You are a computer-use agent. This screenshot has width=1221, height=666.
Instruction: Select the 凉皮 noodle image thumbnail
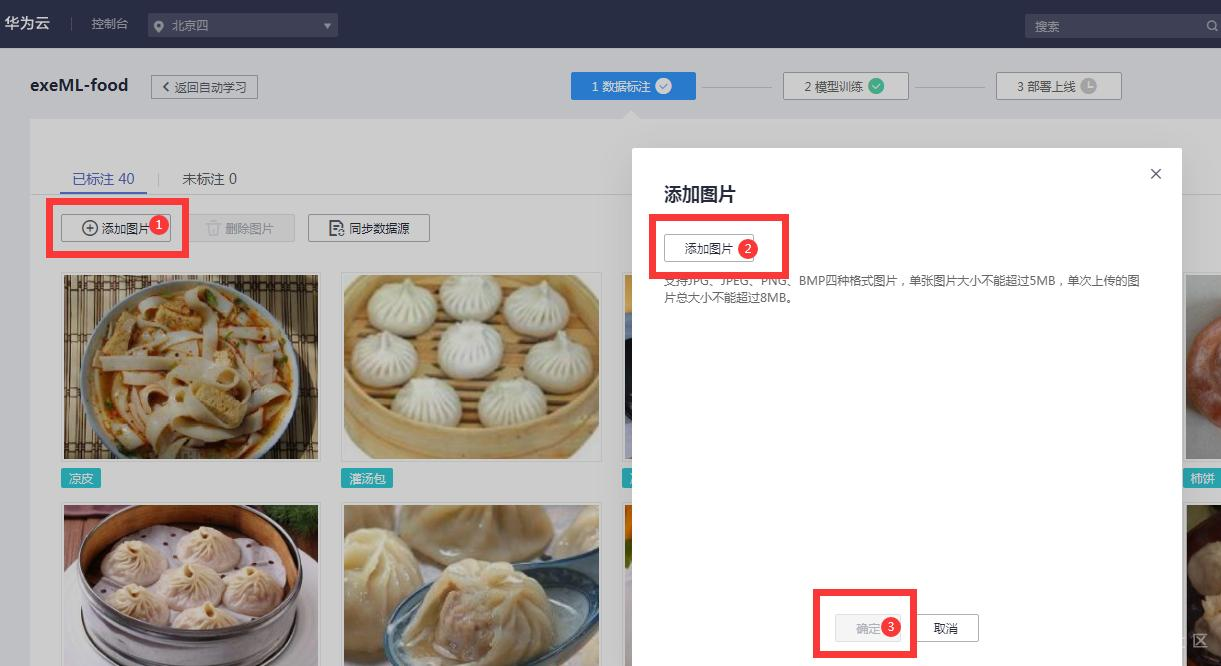click(x=191, y=367)
